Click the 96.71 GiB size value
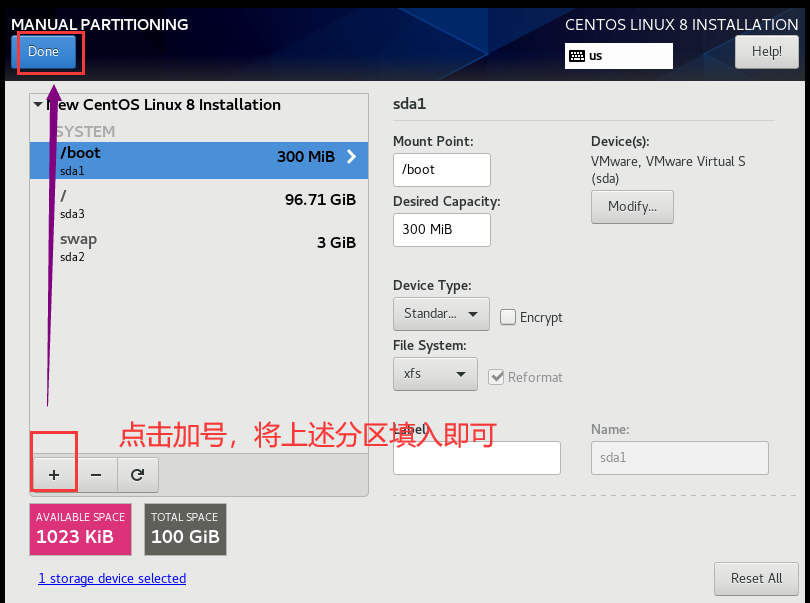 (320, 200)
